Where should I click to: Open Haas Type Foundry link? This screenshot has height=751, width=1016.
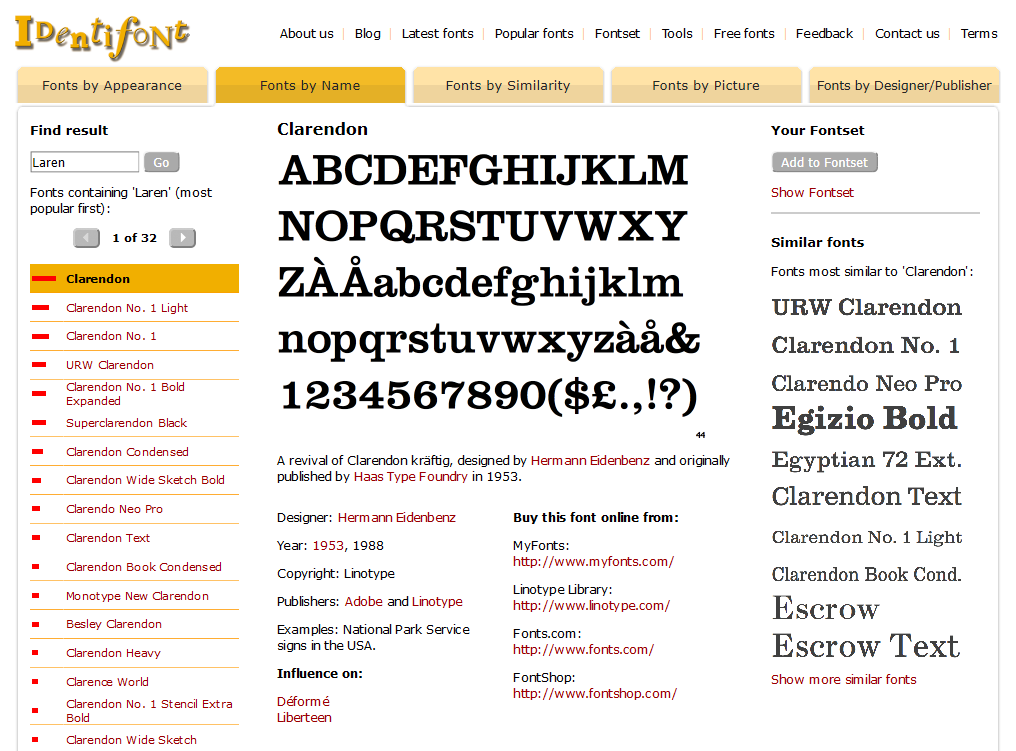pos(410,477)
